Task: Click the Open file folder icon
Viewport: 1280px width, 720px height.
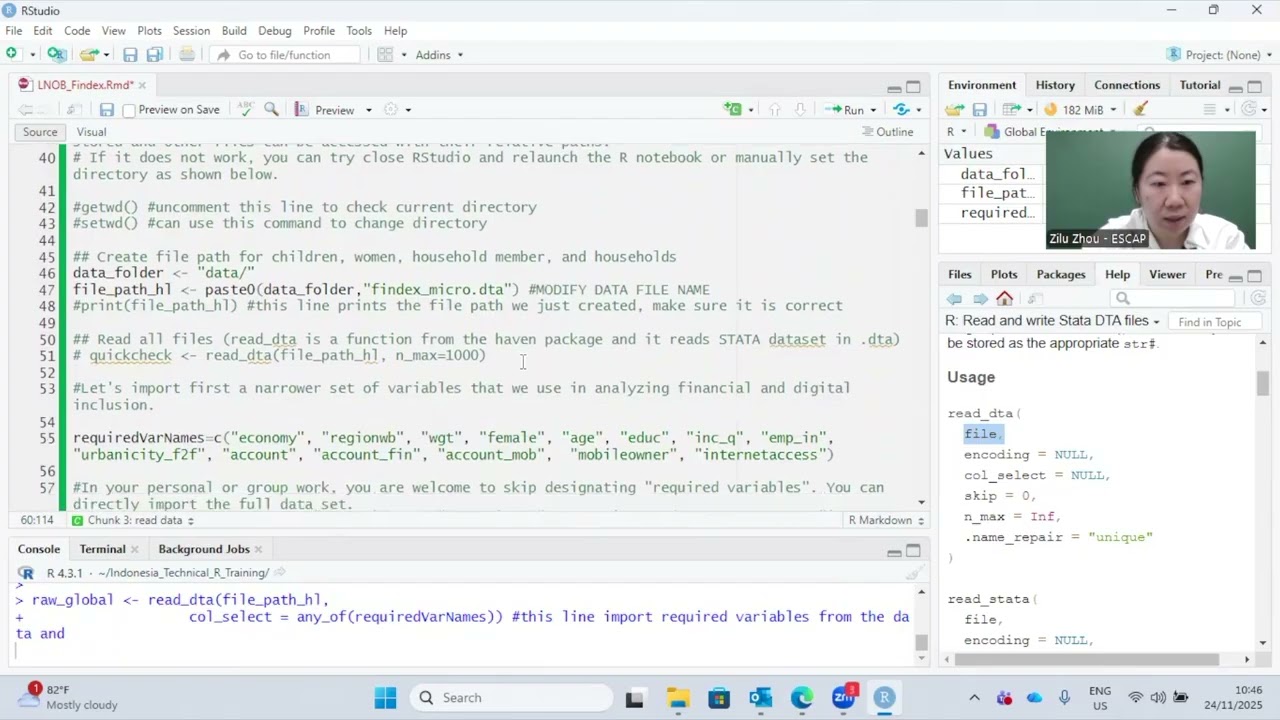Action: pyautogui.click(x=89, y=54)
